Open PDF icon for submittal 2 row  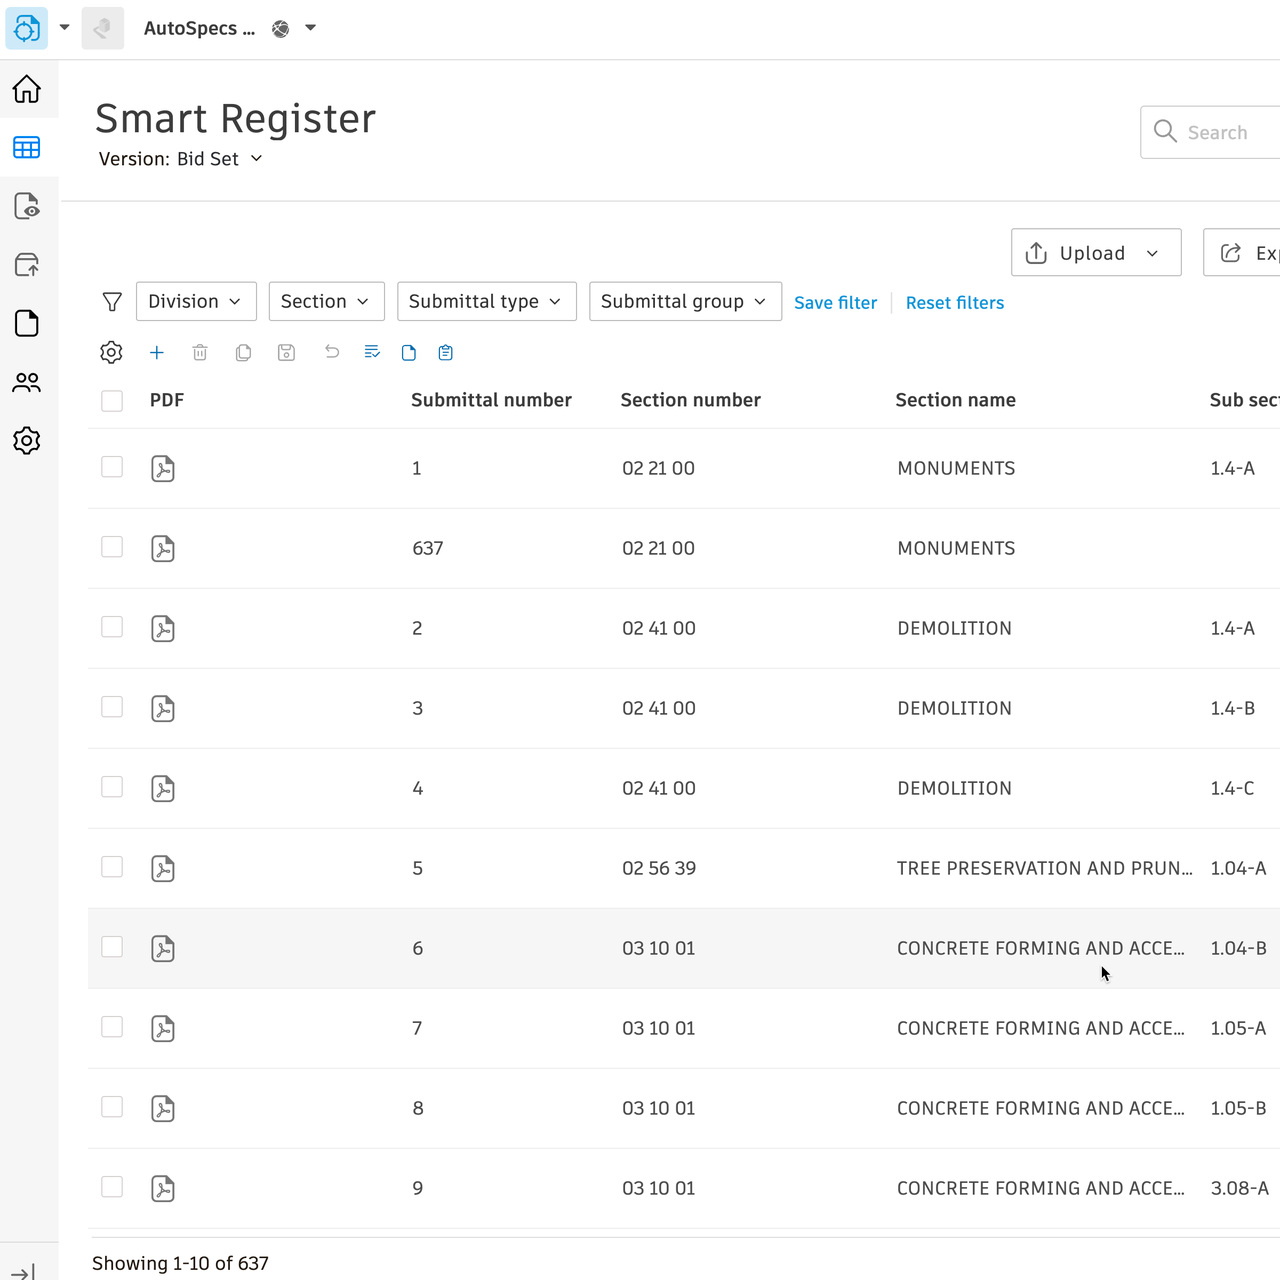point(163,628)
